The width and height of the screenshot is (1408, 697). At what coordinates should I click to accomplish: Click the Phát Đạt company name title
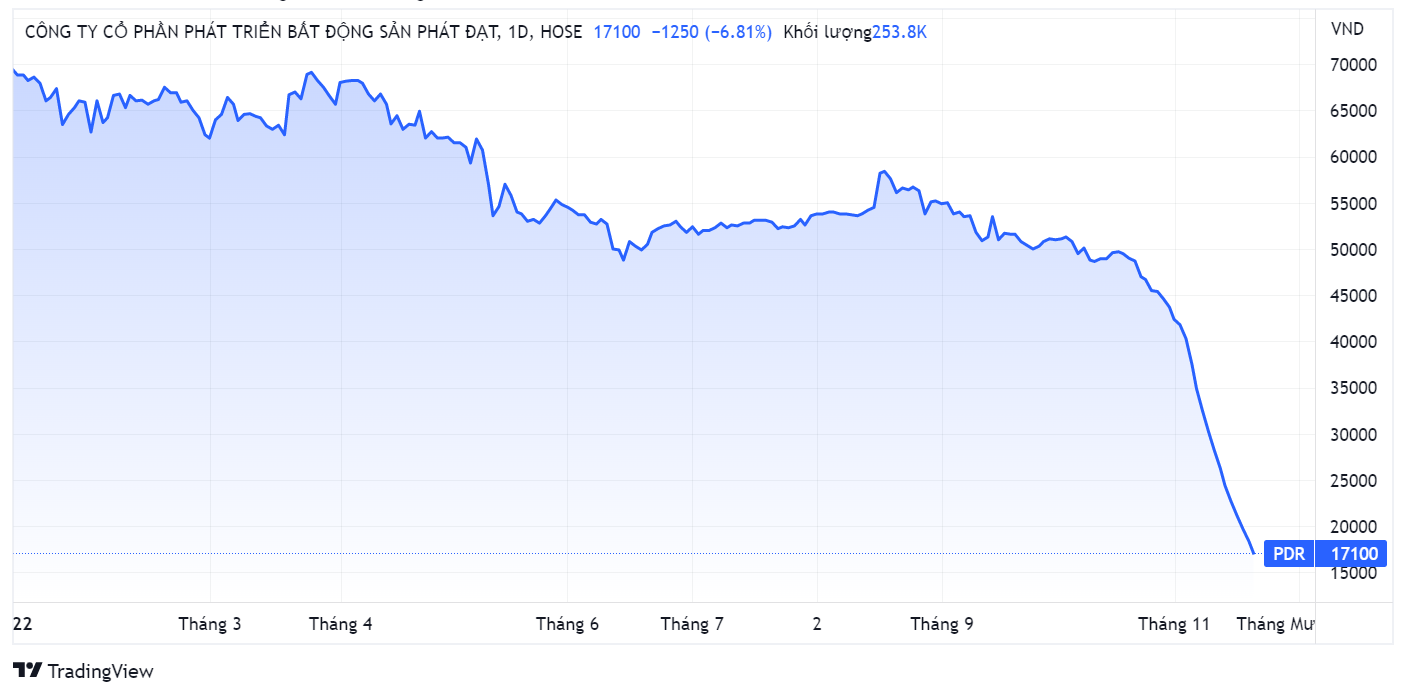tap(262, 32)
